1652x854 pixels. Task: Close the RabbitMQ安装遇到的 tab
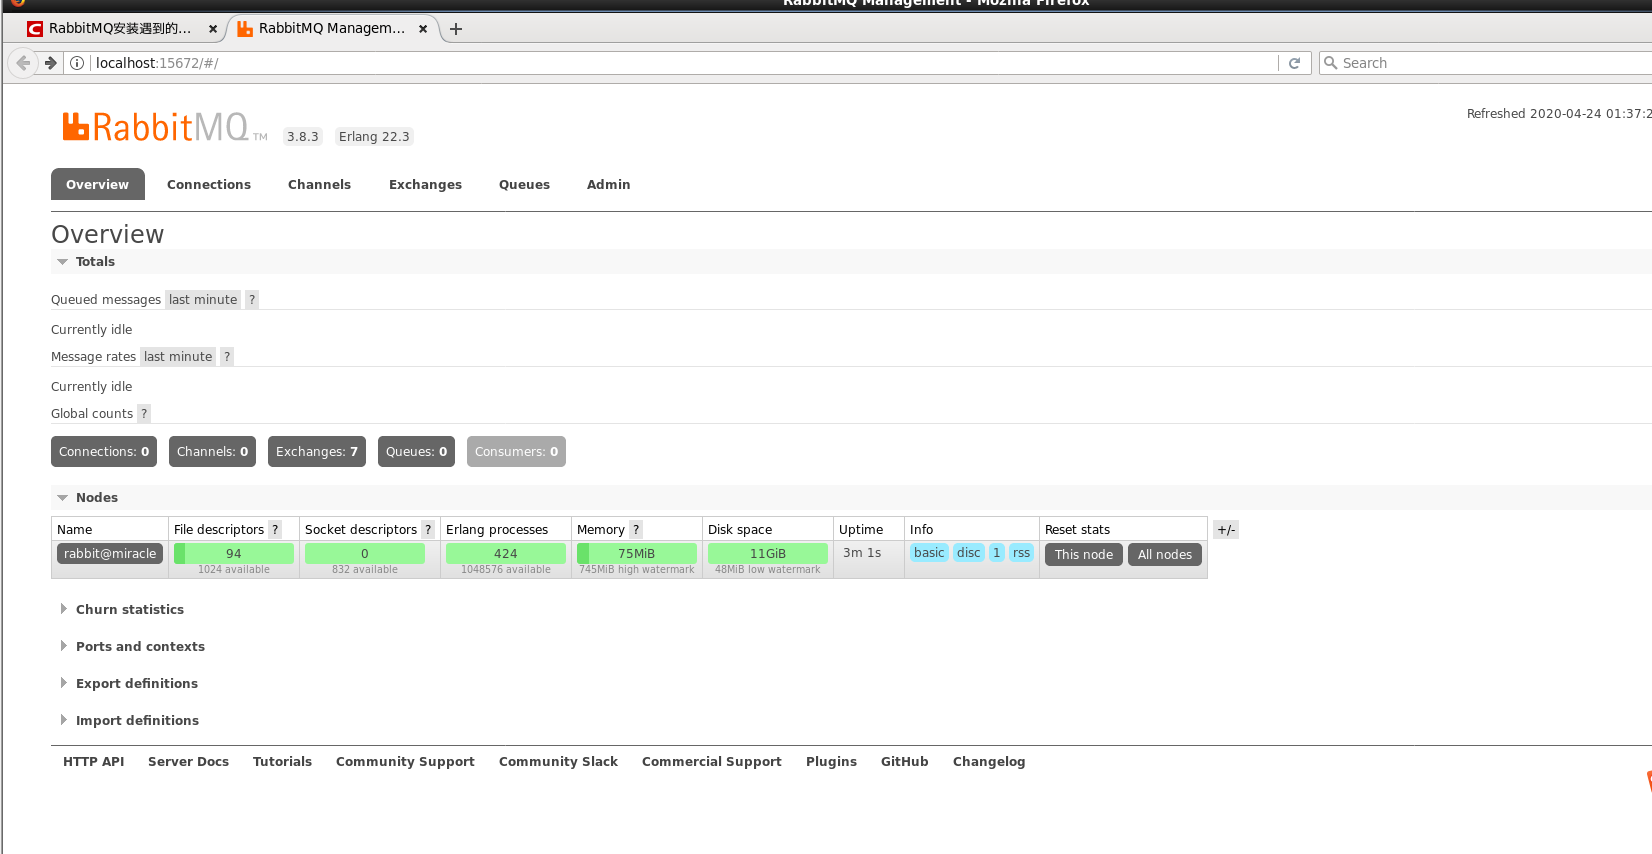click(x=213, y=29)
